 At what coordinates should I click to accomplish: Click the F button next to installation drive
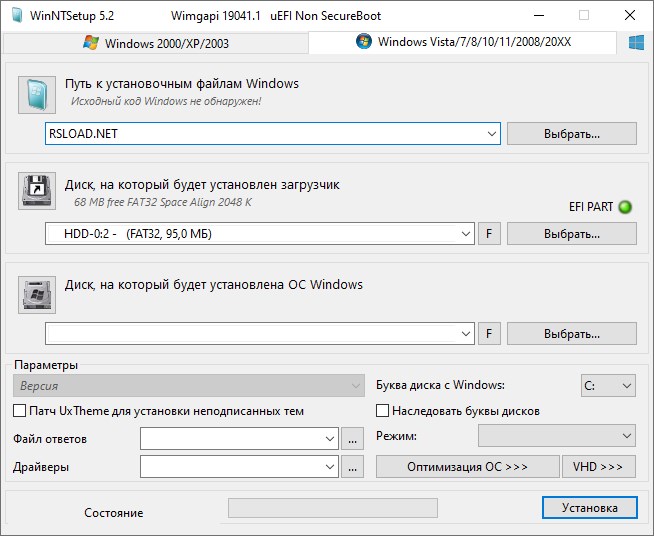pyautogui.click(x=489, y=334)
